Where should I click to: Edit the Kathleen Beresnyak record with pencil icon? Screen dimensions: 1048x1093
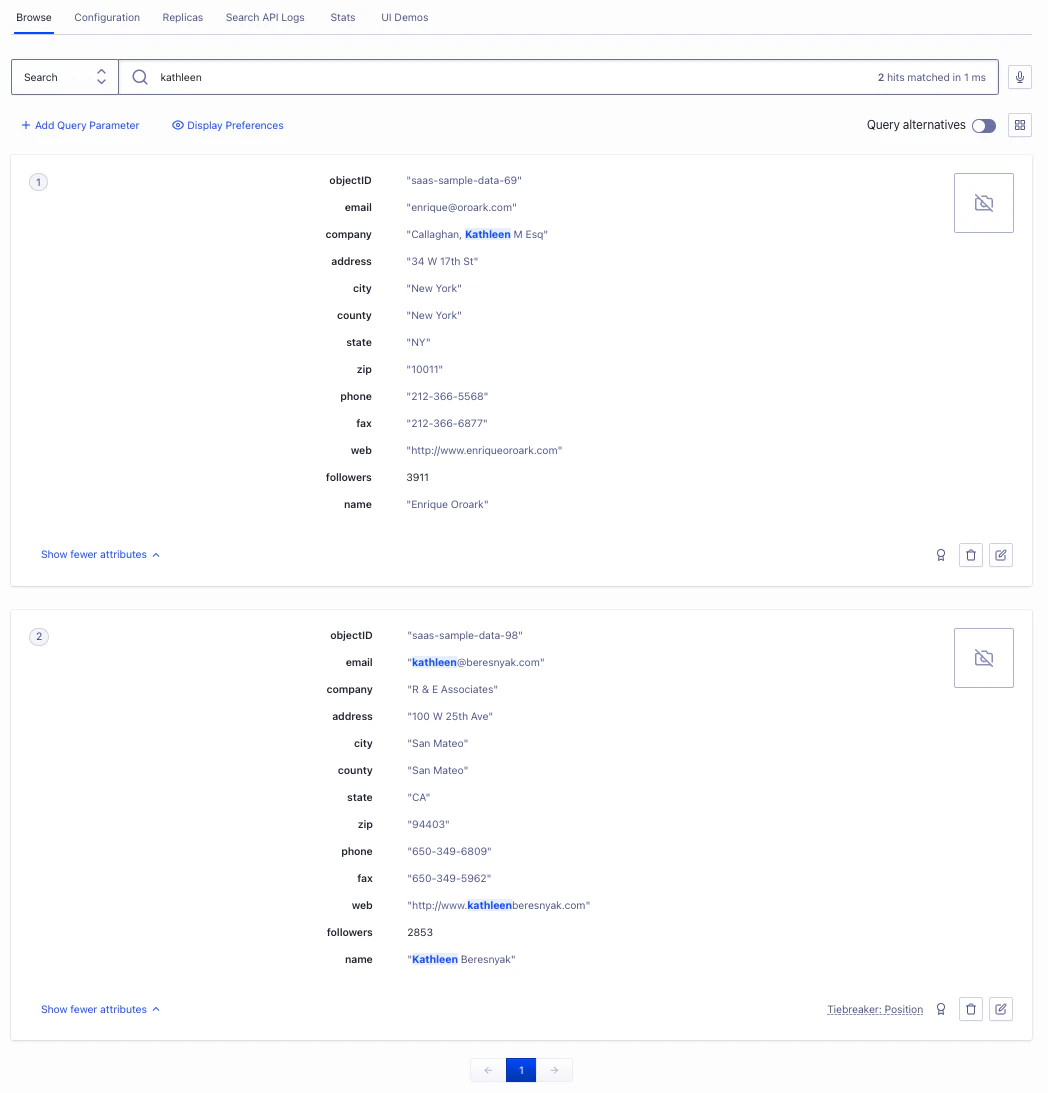(1001, 1009)
